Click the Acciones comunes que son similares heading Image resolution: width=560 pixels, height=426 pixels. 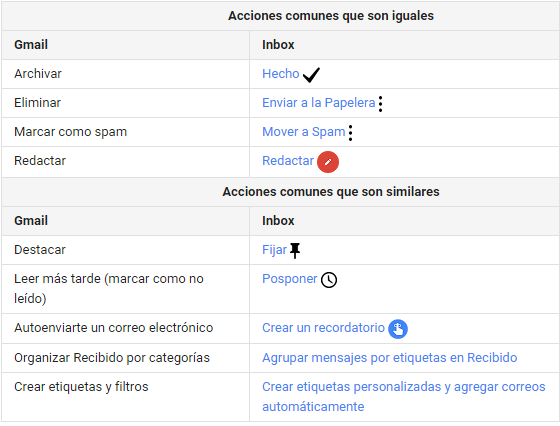click(331, 192)
